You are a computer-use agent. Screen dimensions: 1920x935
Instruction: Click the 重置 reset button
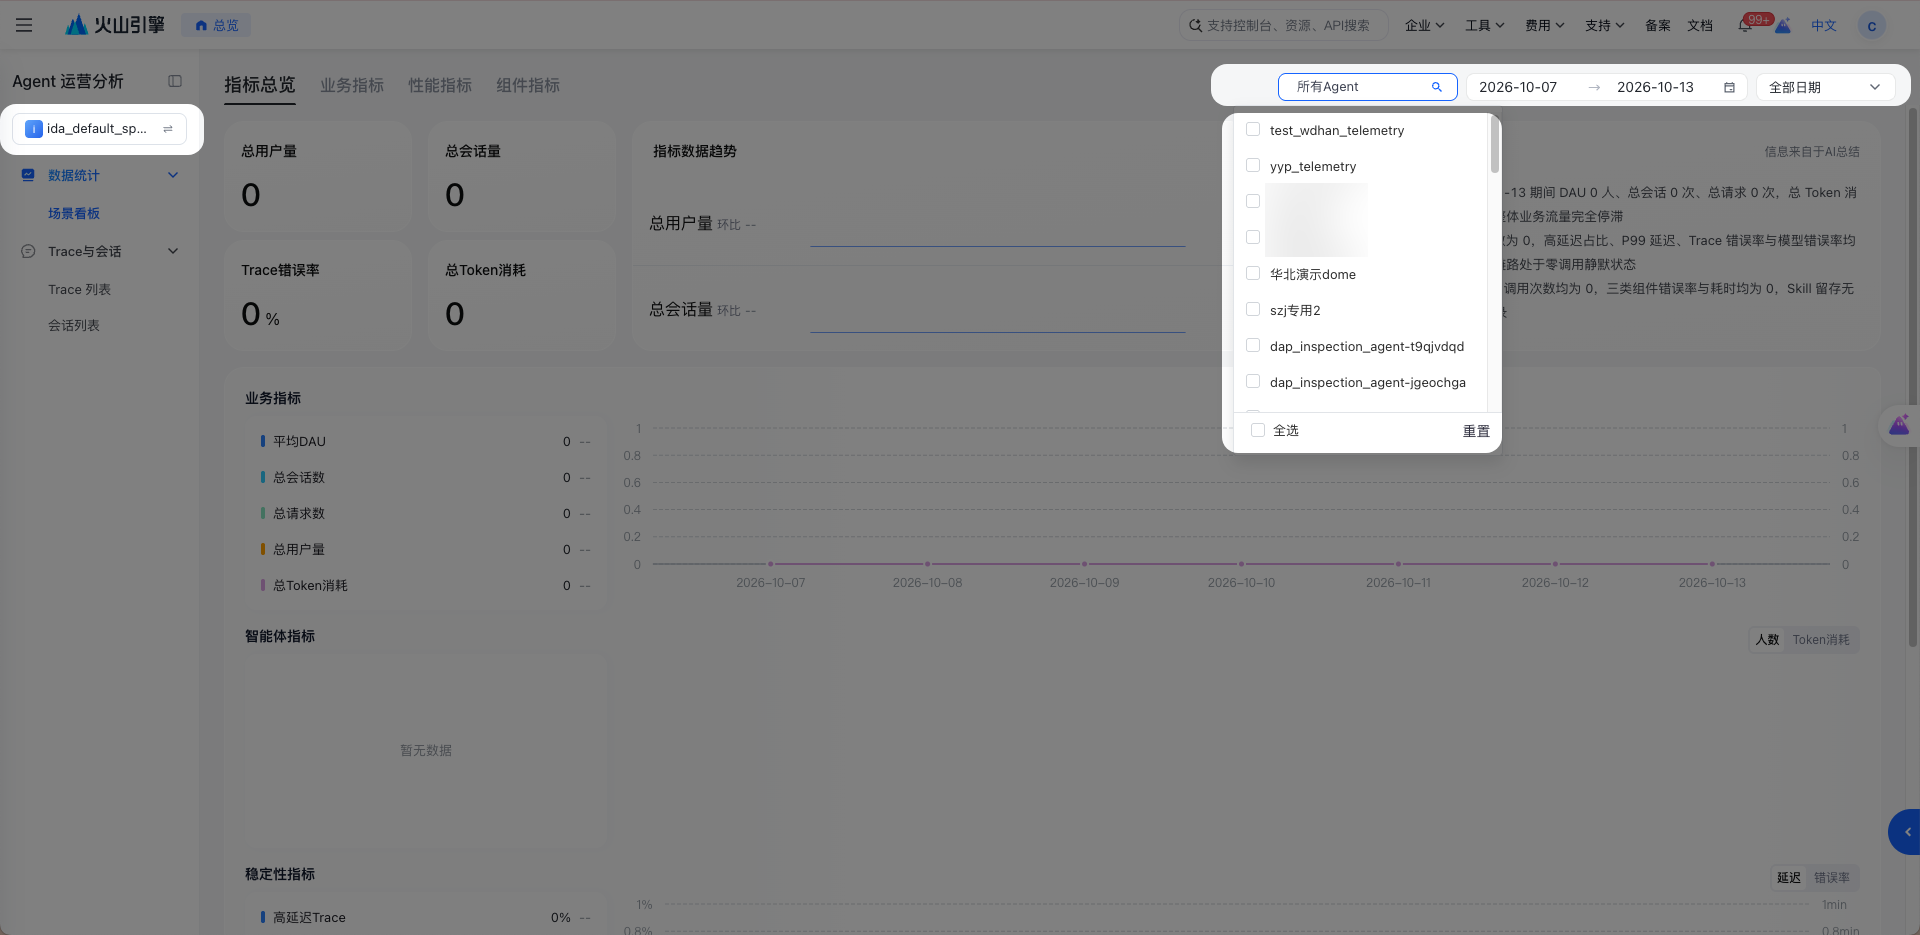tap(1476, 431)
